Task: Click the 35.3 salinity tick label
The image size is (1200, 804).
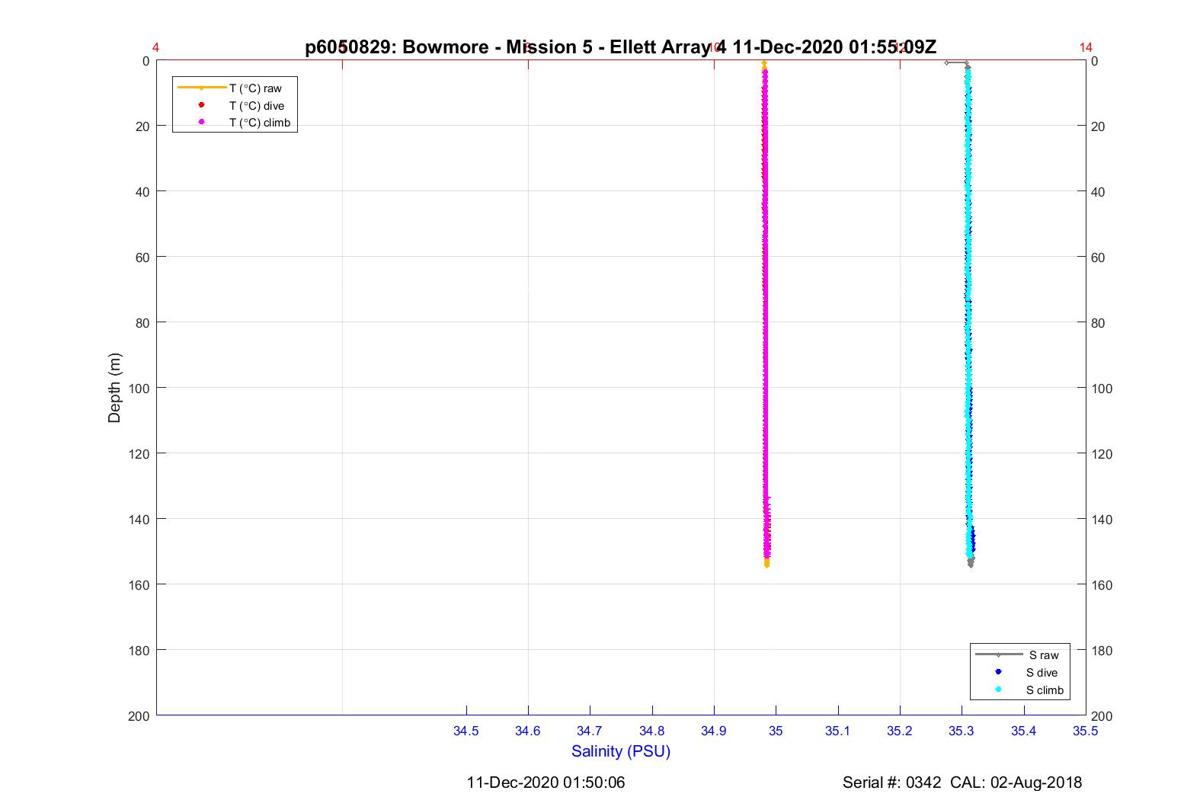Action: (x=962, y=731)
